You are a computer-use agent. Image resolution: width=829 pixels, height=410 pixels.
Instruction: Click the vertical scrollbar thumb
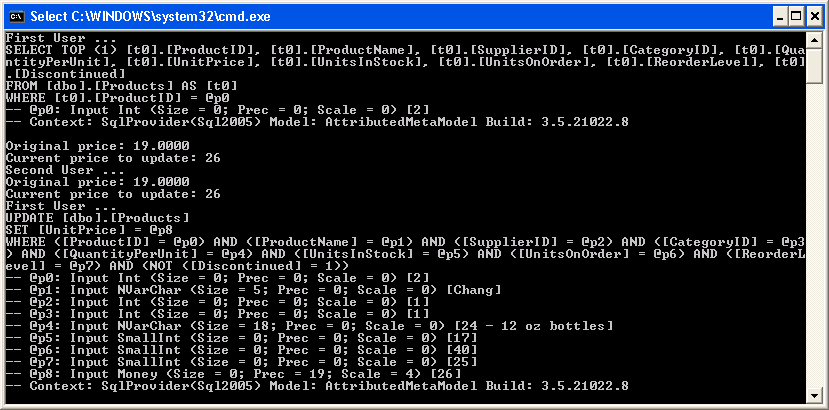point(814,65)
